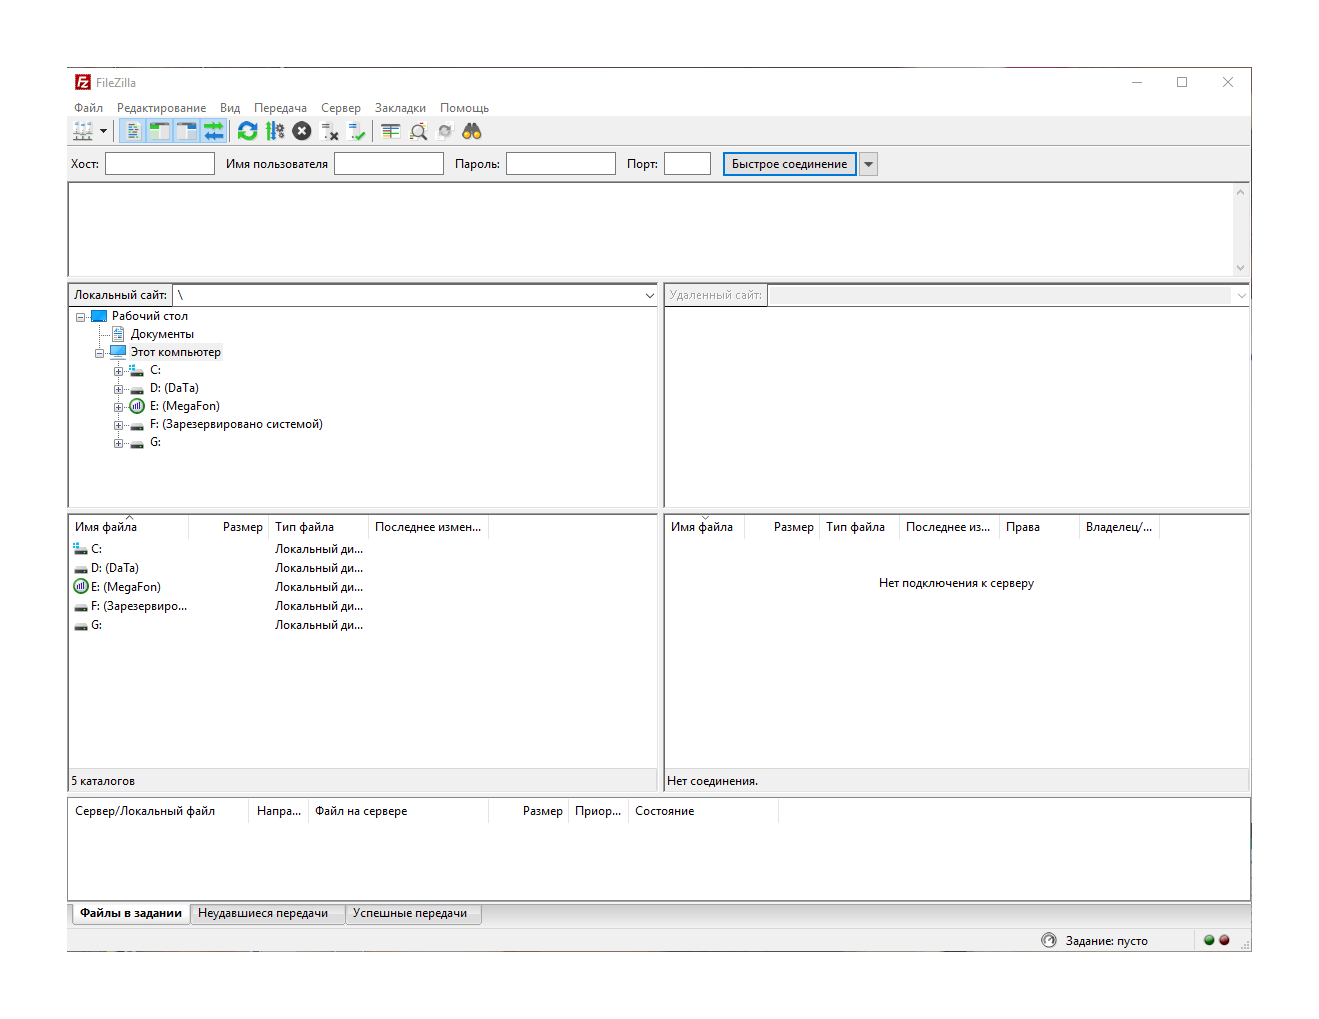Open the Передача menu
The height and width of the screenshot is (1019, 1319).
[280, 108]
